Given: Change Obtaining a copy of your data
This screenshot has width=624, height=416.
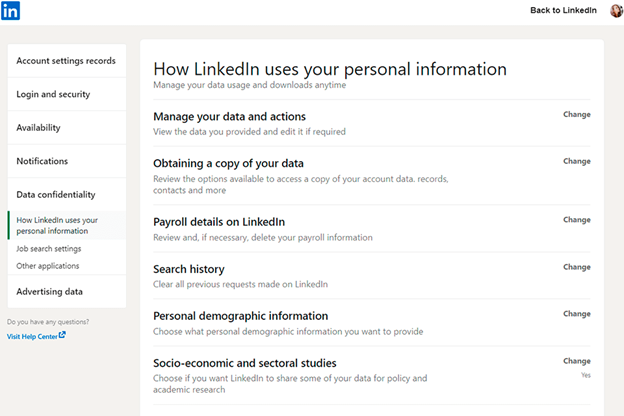Looking at the screenshot, I should 577,161.
